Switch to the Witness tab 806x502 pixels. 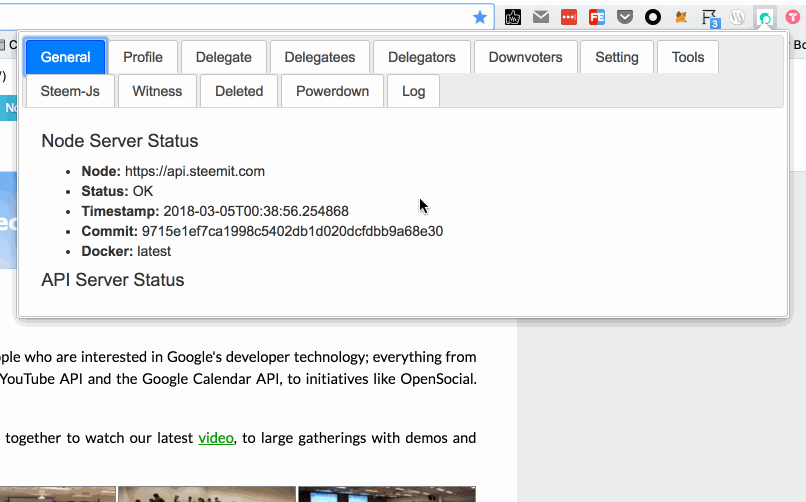point(157,91)
